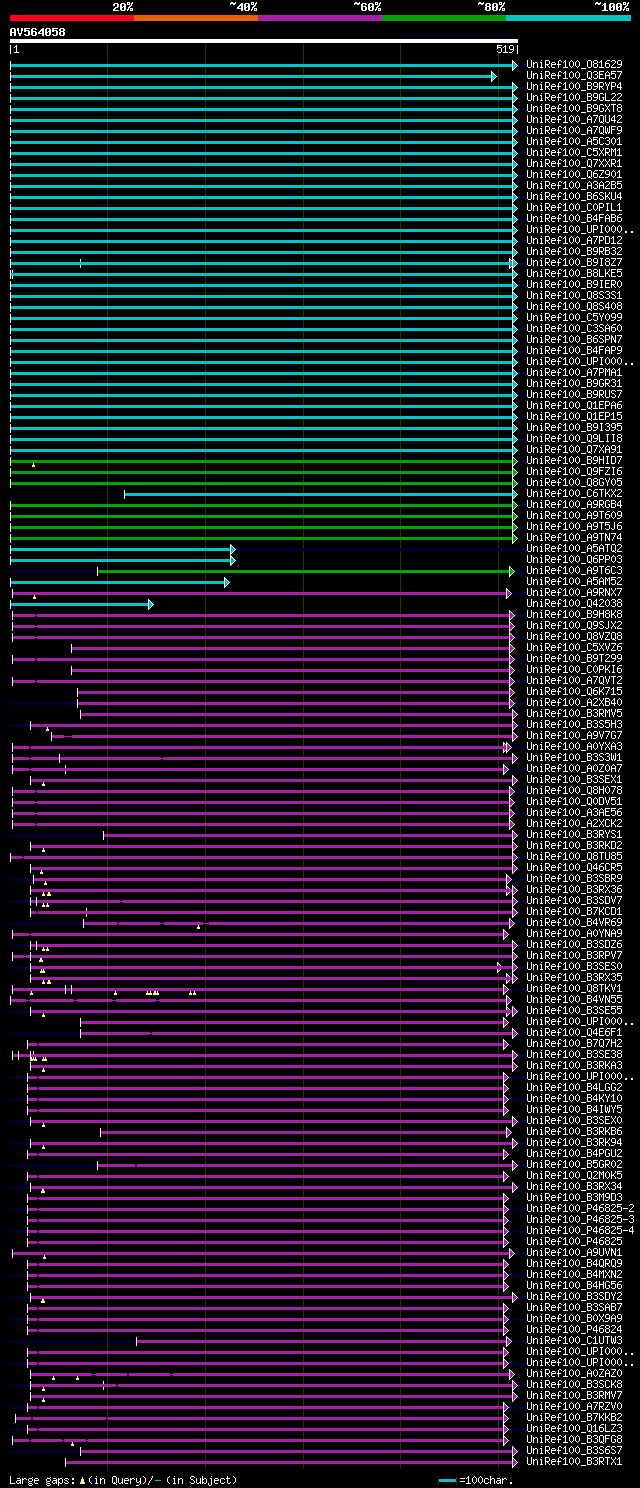The height and width of the screenshot is (1488, 640).
Task: Select hit label UniRef100_Q16LZ3
Action: click(x=574, y=1428)
